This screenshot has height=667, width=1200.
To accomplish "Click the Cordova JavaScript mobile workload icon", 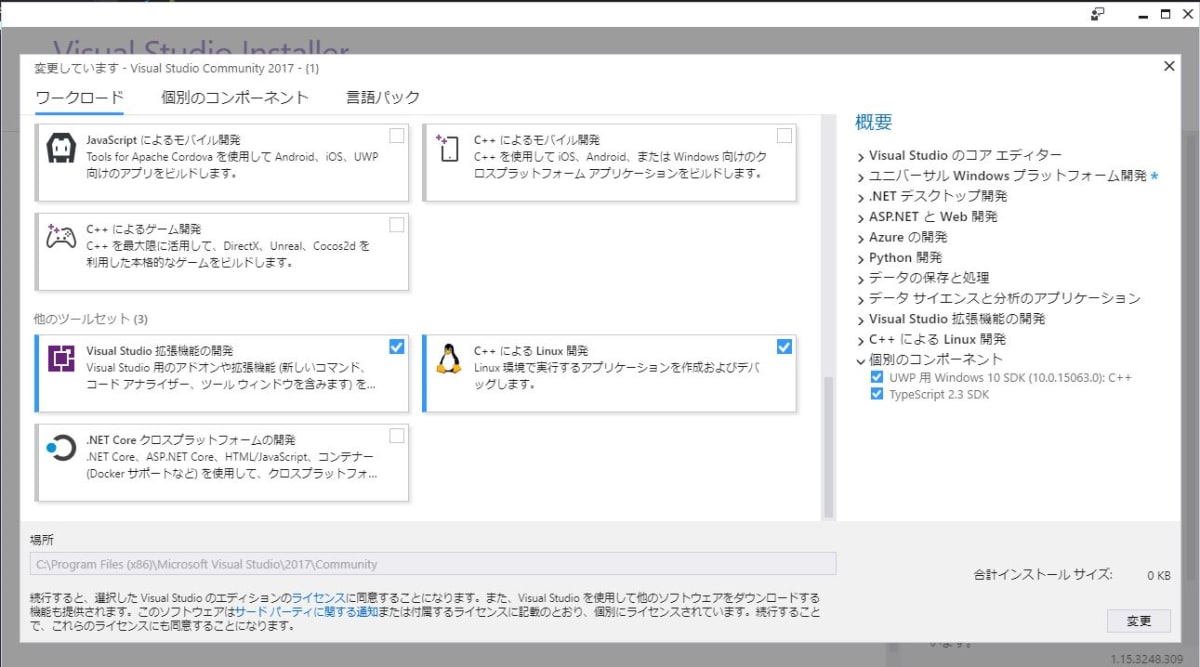I will coord(62,149).
